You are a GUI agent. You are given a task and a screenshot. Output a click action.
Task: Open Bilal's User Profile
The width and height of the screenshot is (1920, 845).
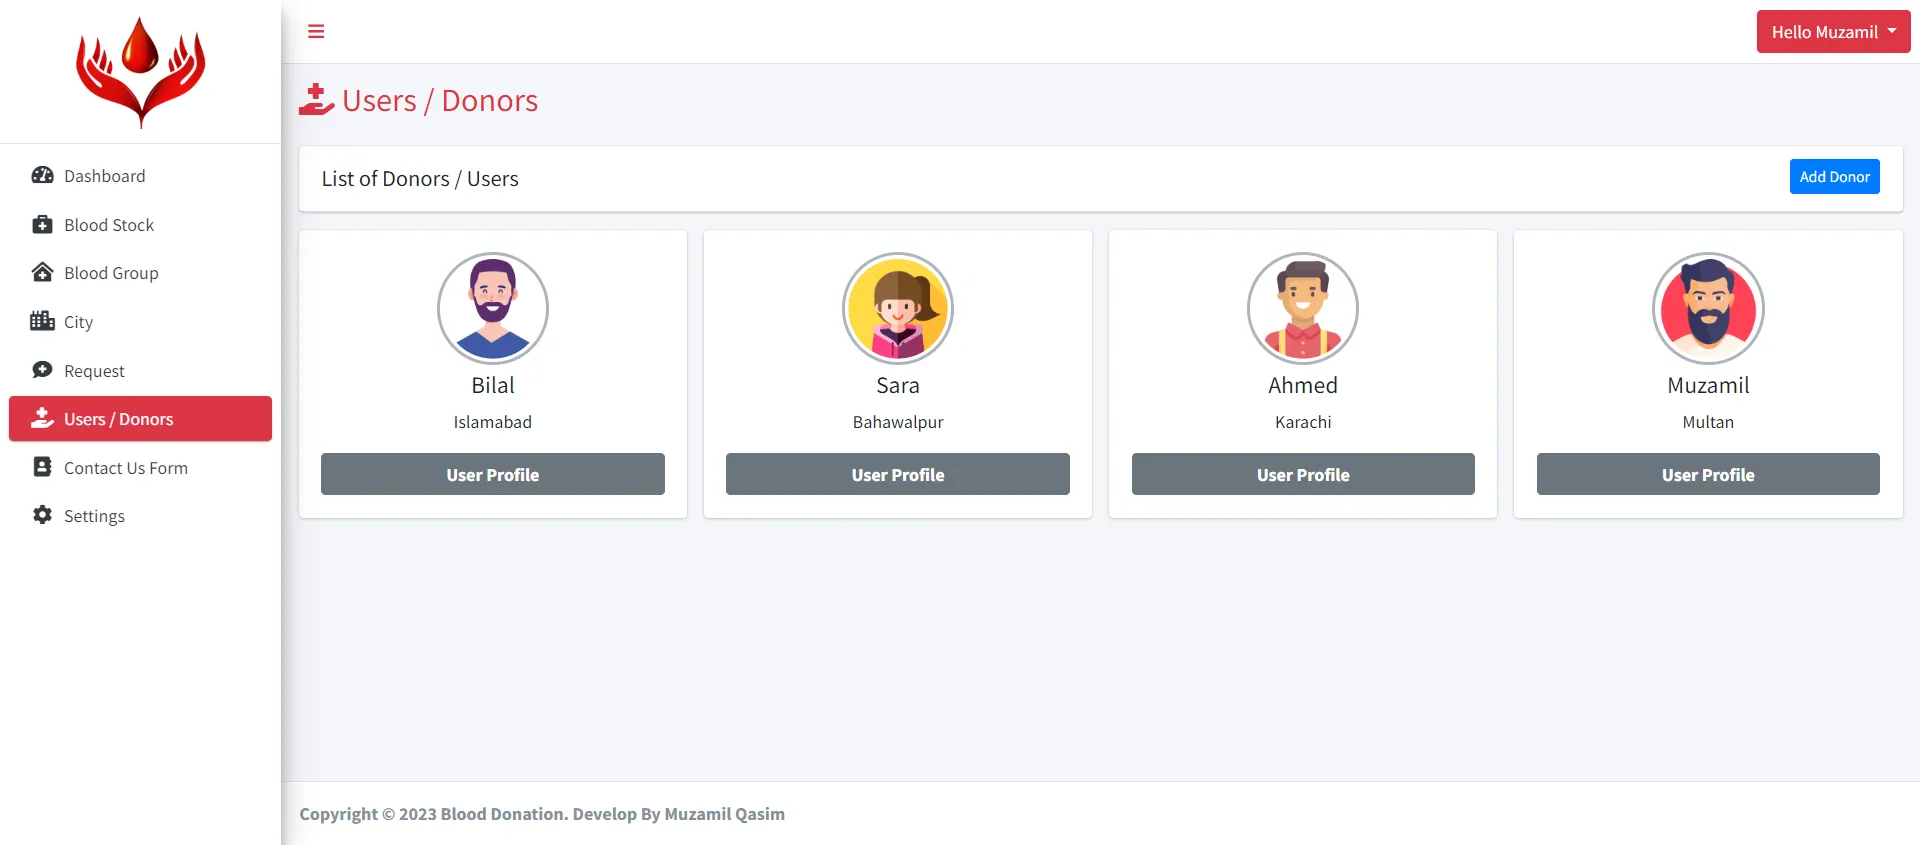tap(492, 474)
